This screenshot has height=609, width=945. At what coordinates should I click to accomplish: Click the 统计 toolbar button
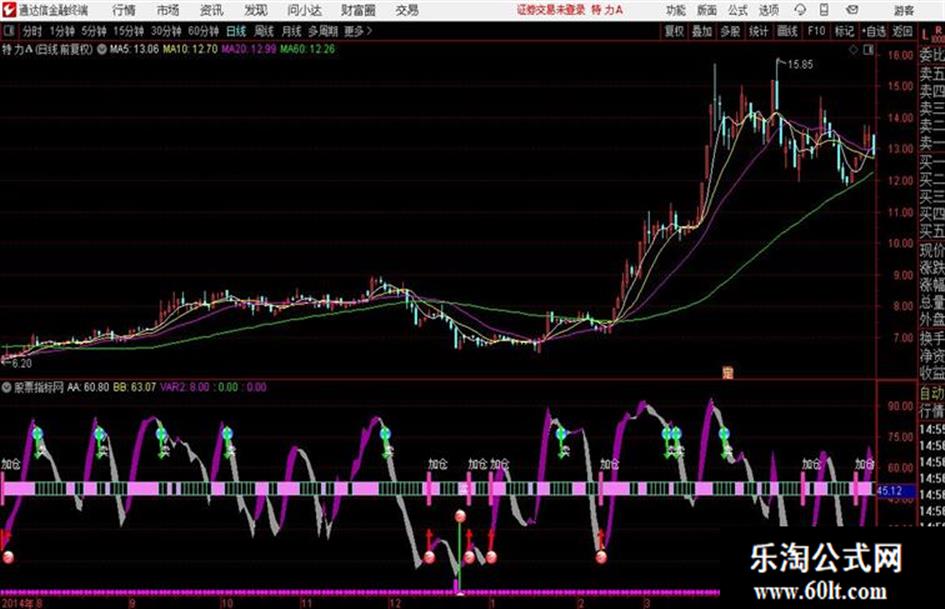[x=758, y=31]
